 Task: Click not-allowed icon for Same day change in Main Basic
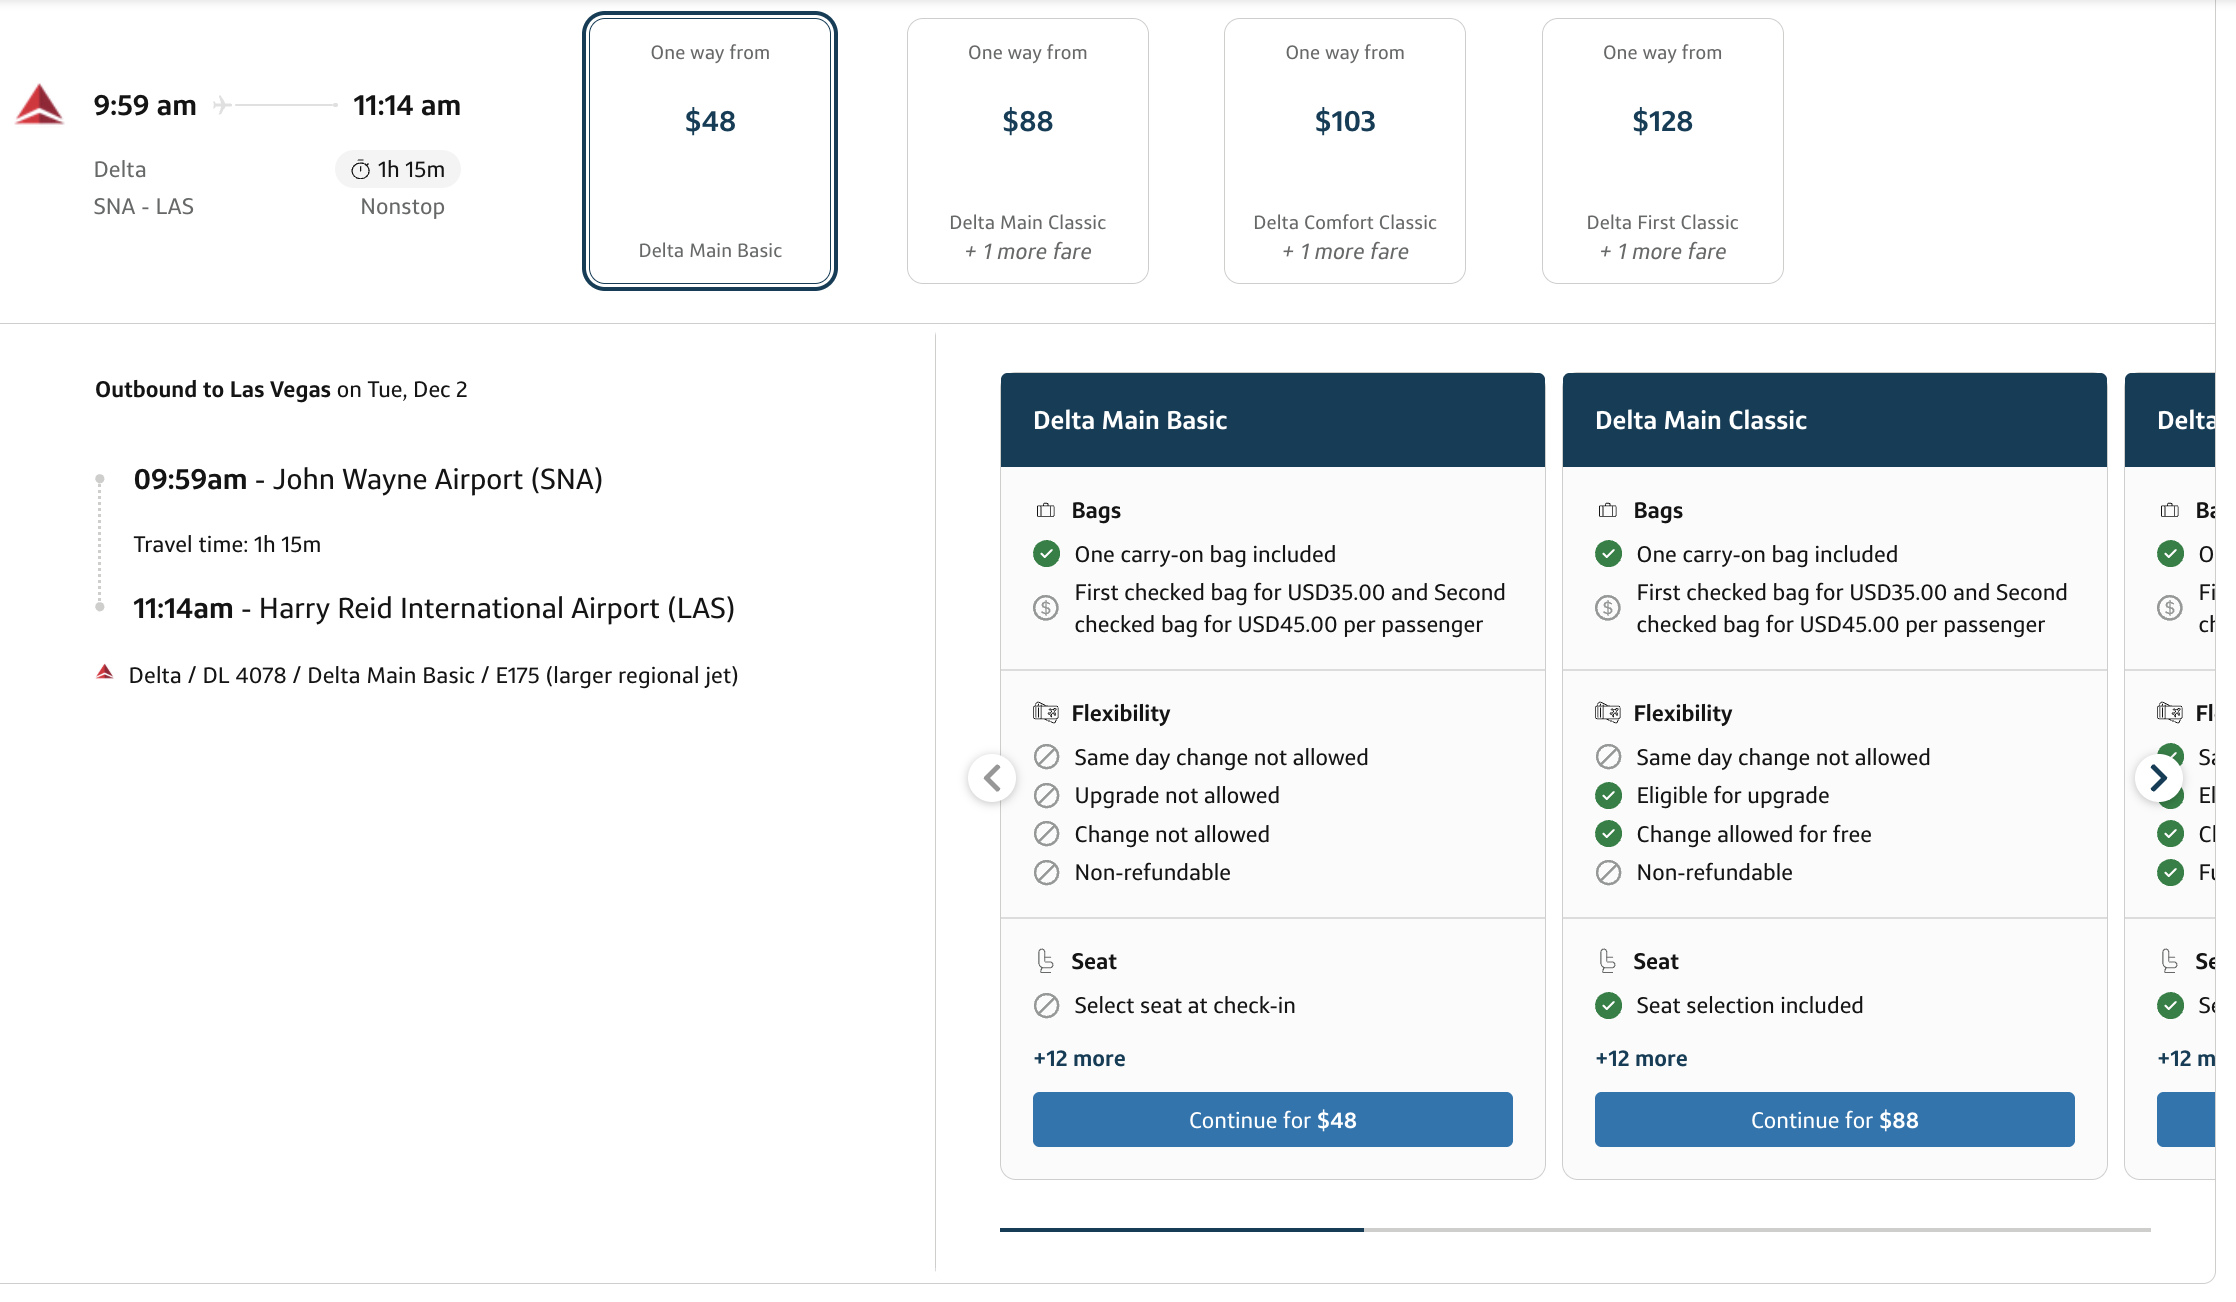point(1046,757)
